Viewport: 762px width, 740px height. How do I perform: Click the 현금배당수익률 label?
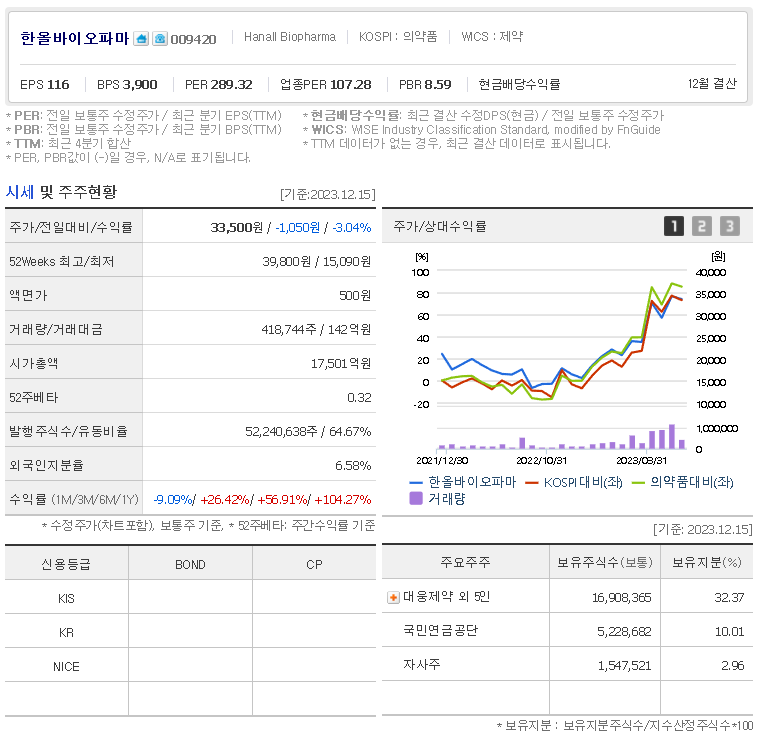[x=519, y=85]
